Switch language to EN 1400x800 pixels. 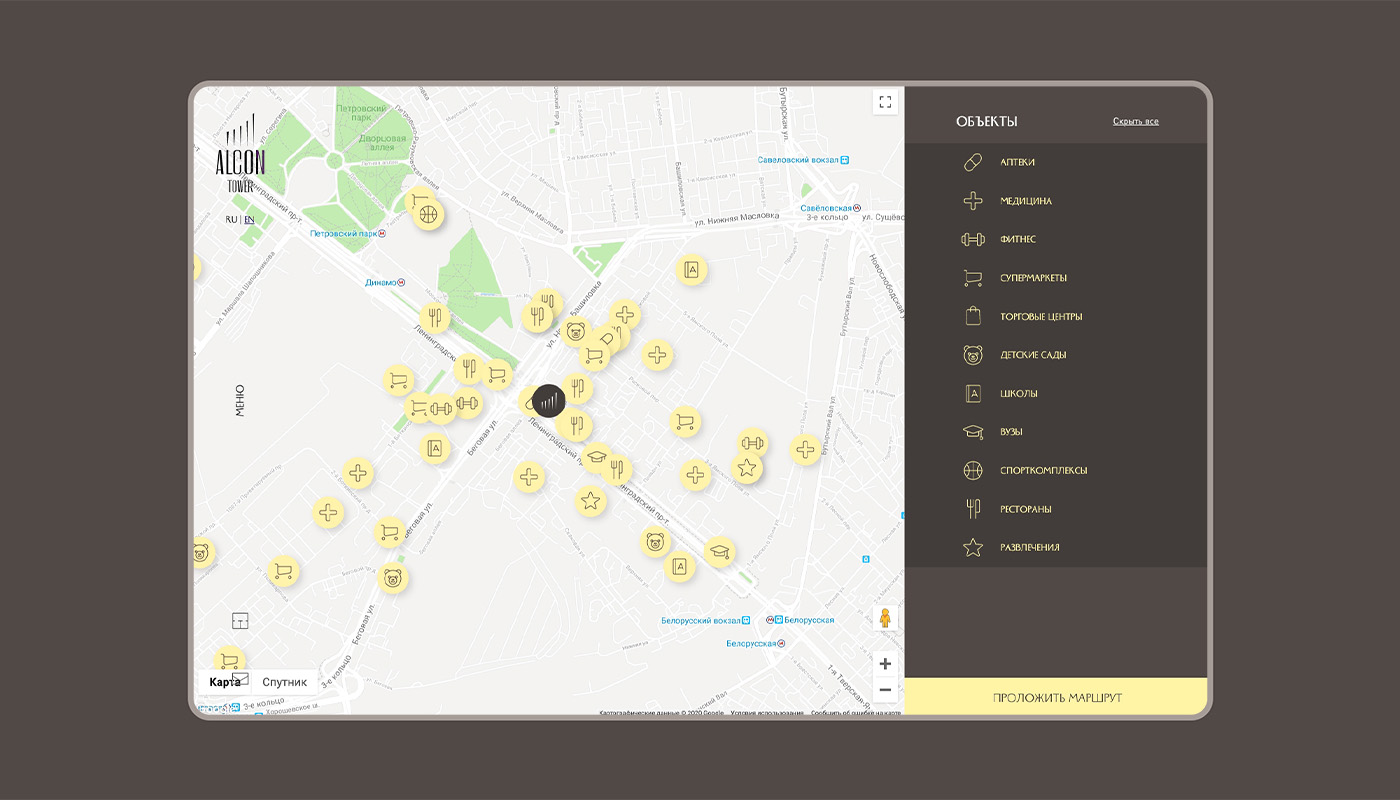(249, 219)
